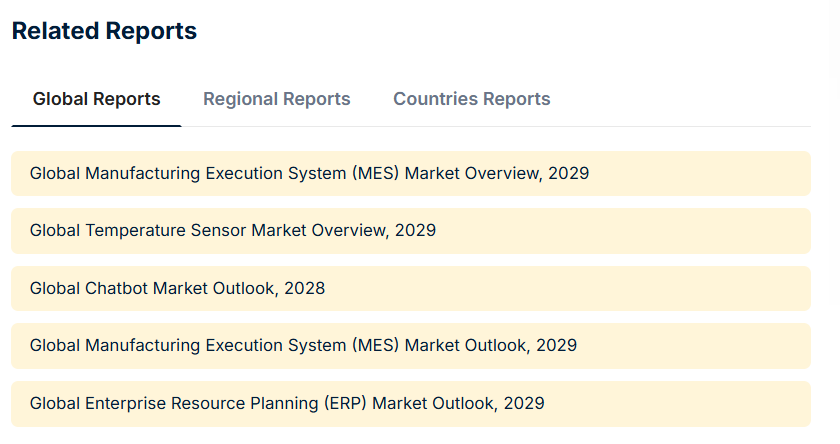This screenshot has height=444, width=840.
Task: Open Global MES Market Outlook 2029 report
Action: 303,345
